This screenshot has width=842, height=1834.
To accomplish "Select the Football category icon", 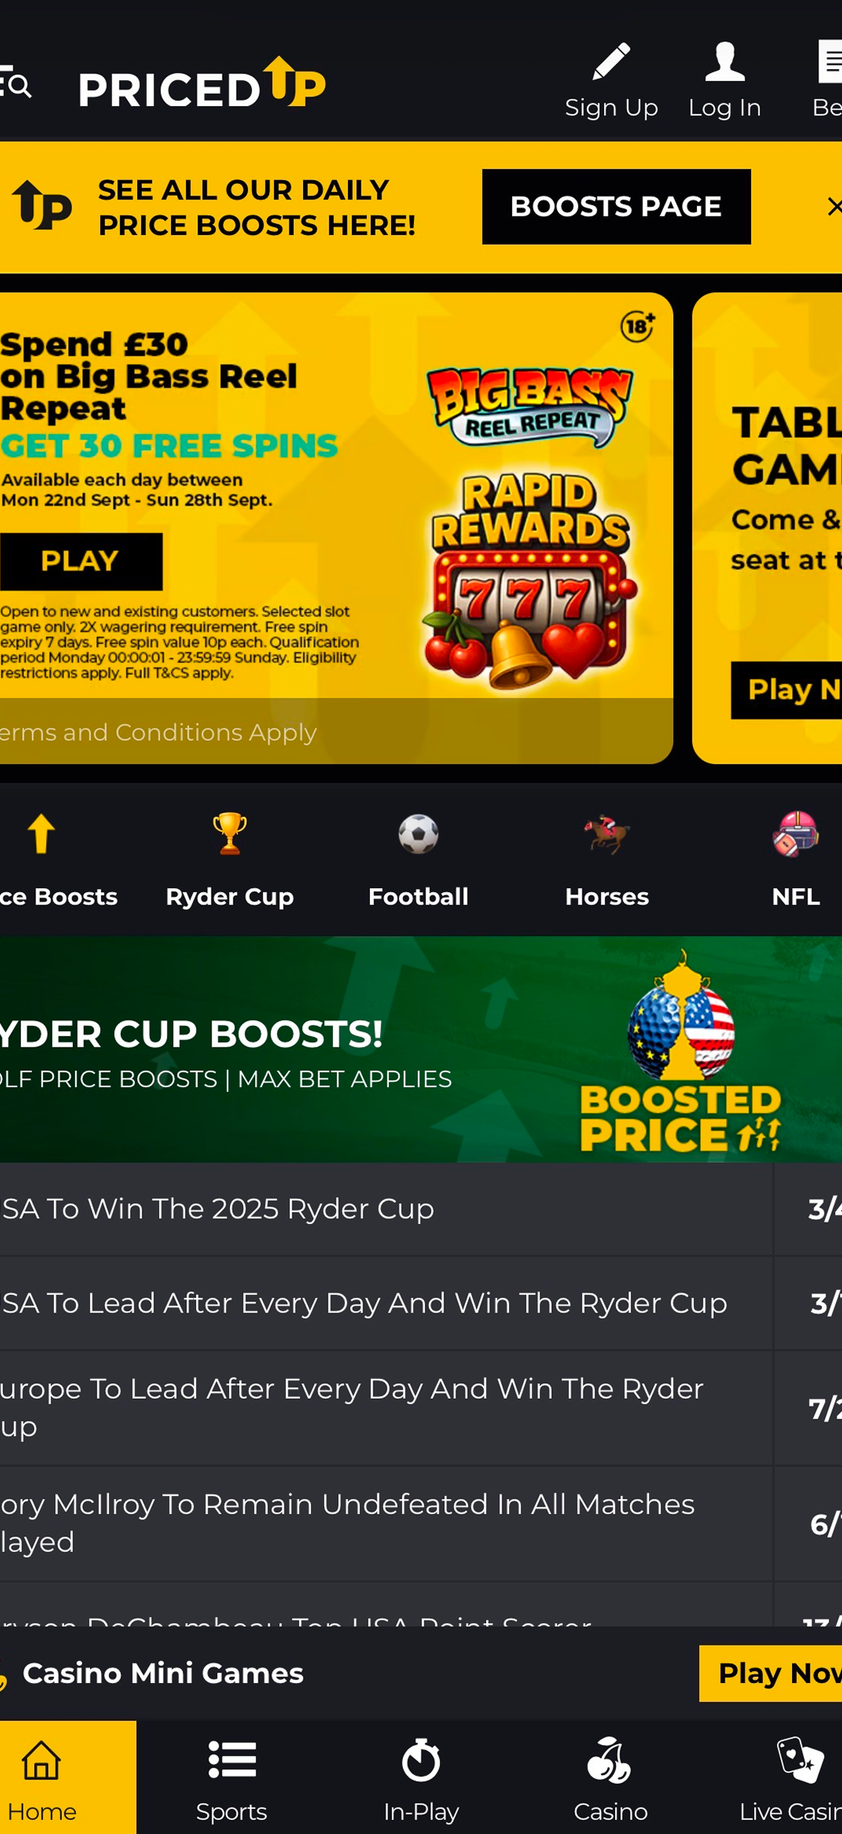I will [418, 834].
